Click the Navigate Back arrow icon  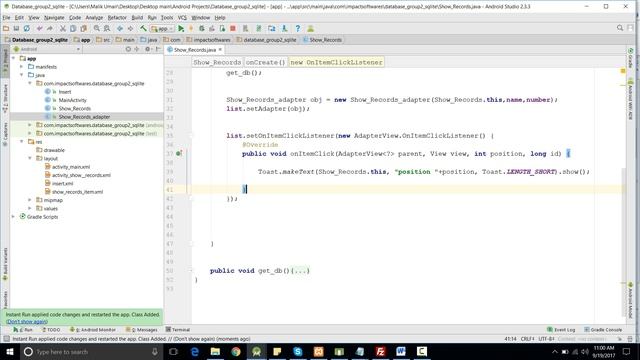click(x=120, y=29)
